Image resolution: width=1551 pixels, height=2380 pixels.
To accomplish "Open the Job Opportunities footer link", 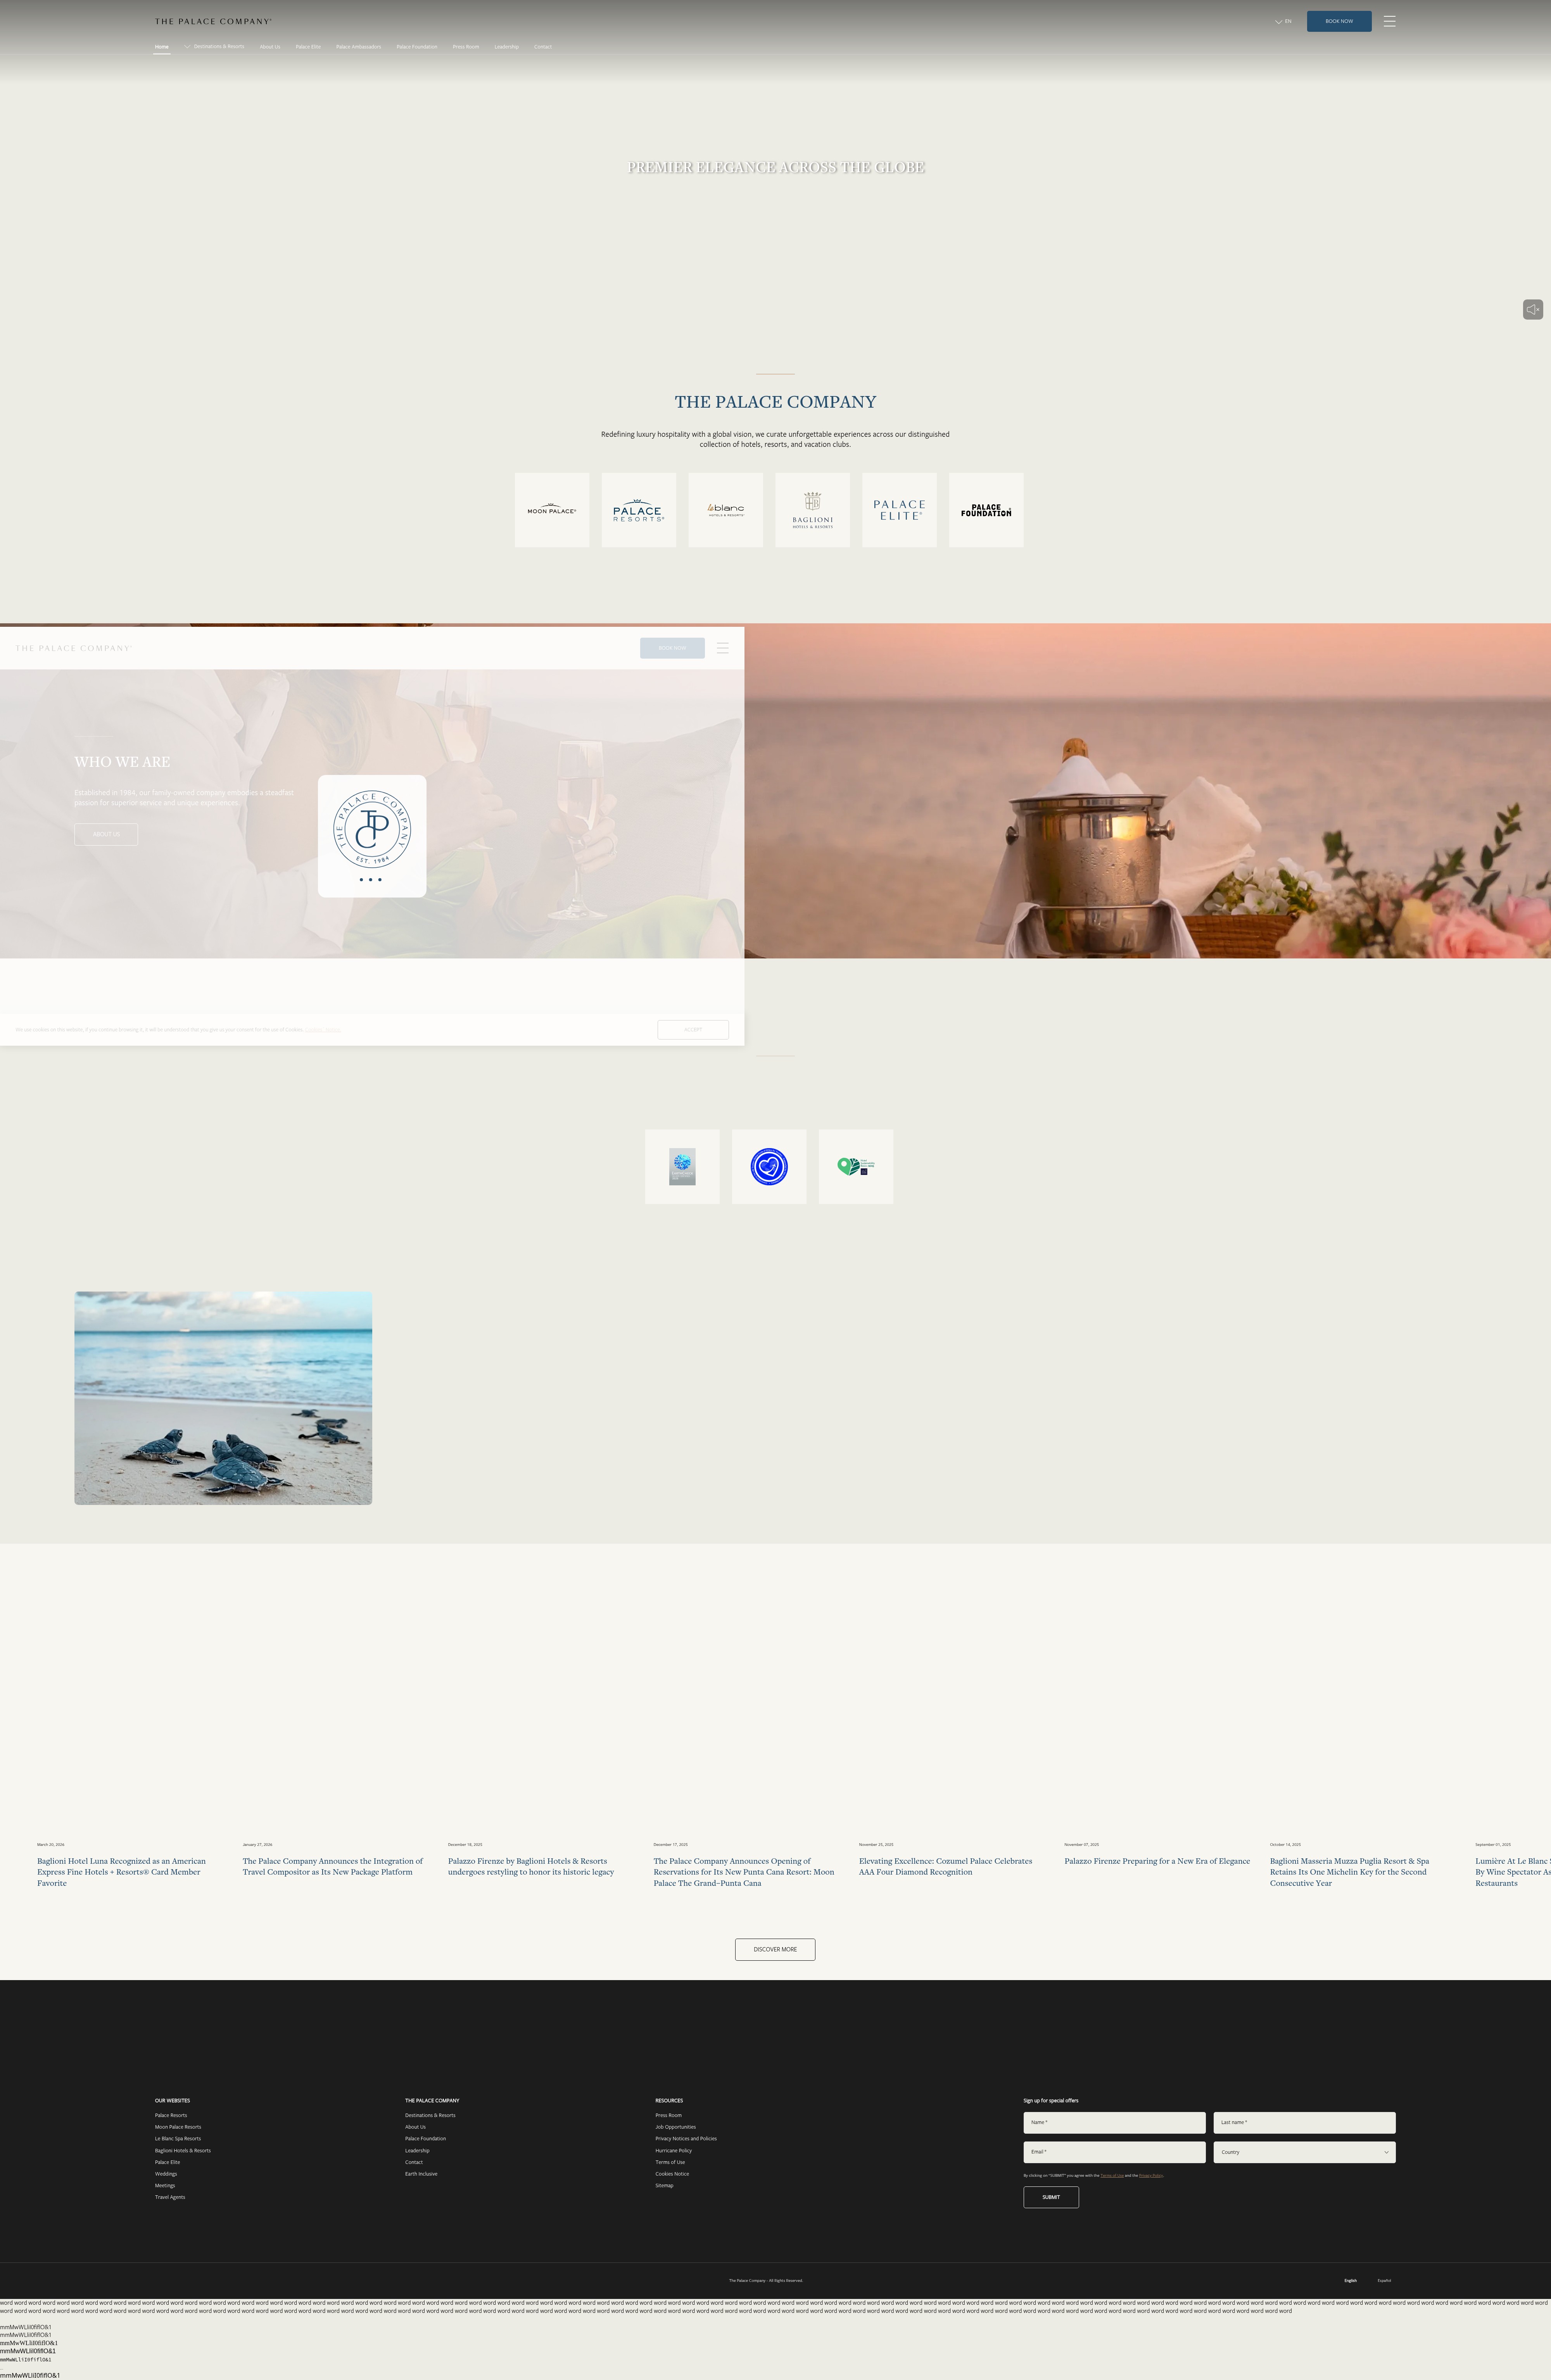I will pyautogui.click(x=676, y=2127).
